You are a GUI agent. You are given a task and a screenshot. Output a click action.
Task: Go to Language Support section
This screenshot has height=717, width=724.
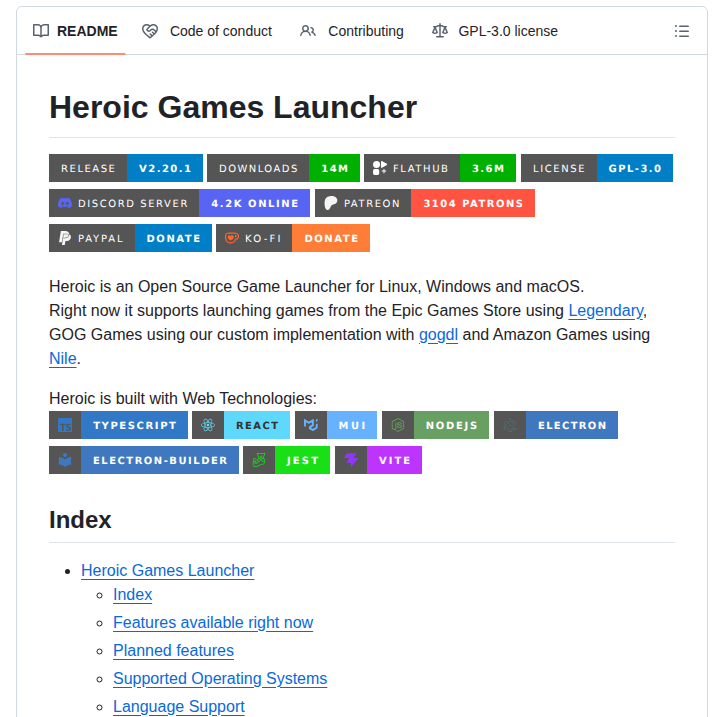(x=179, y=707)
